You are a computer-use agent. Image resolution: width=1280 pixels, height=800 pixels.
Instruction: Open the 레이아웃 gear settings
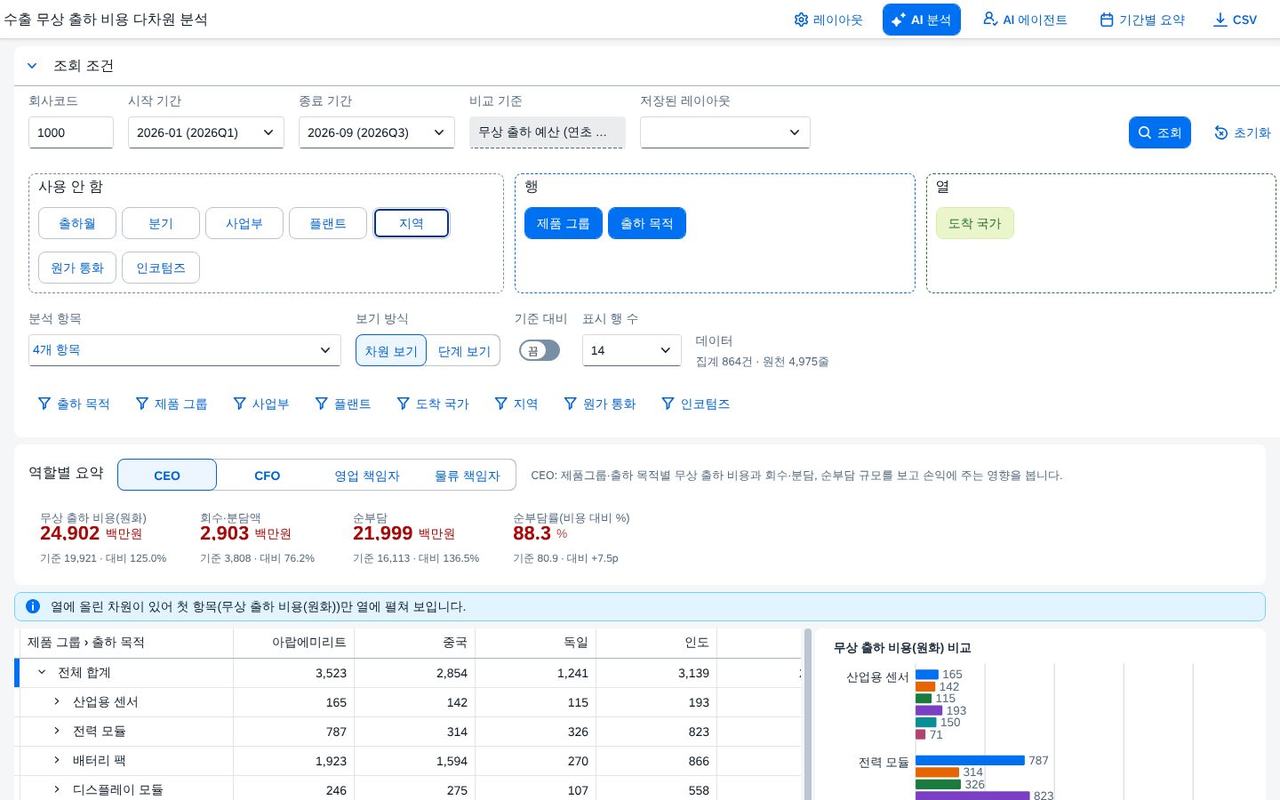pyautogui.click(x=828, y=20)
